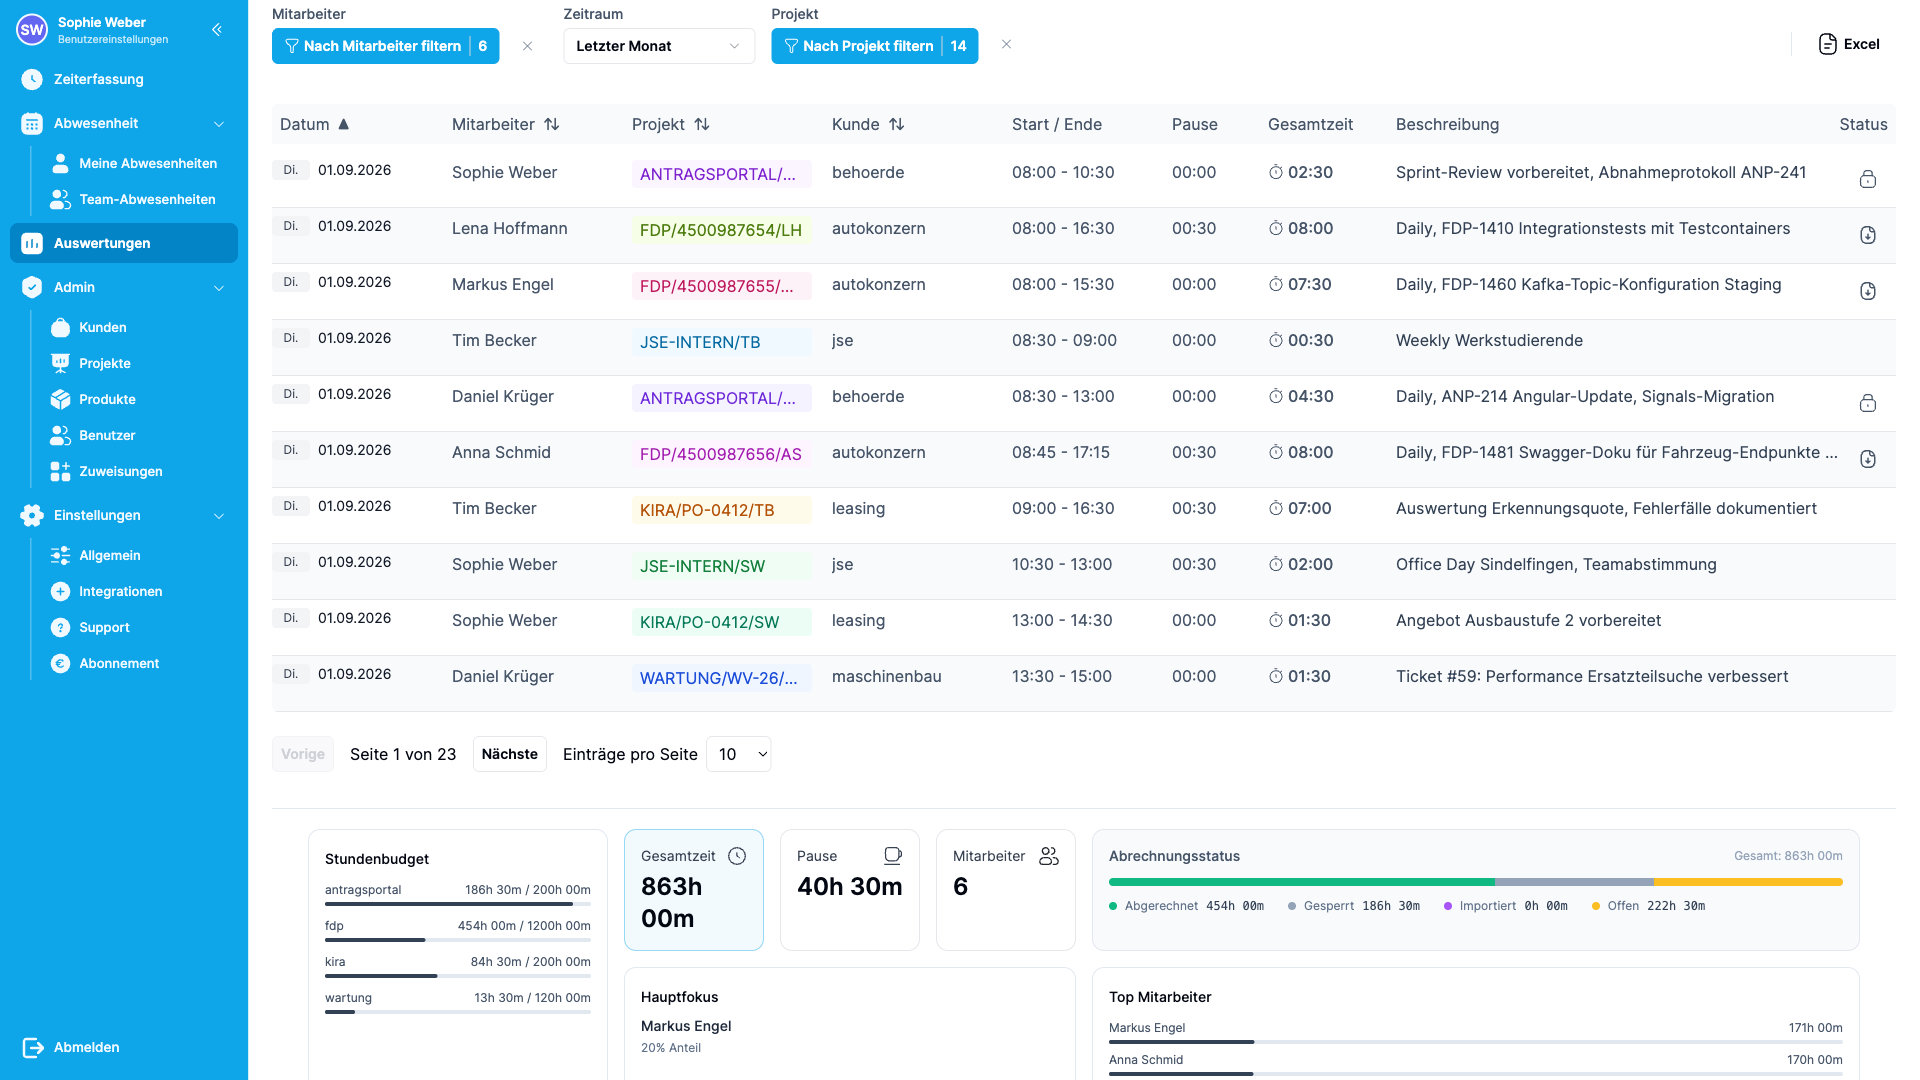Export to Excel
This screenshot has width=1920, height=1080.
(x=1848, y=44)
